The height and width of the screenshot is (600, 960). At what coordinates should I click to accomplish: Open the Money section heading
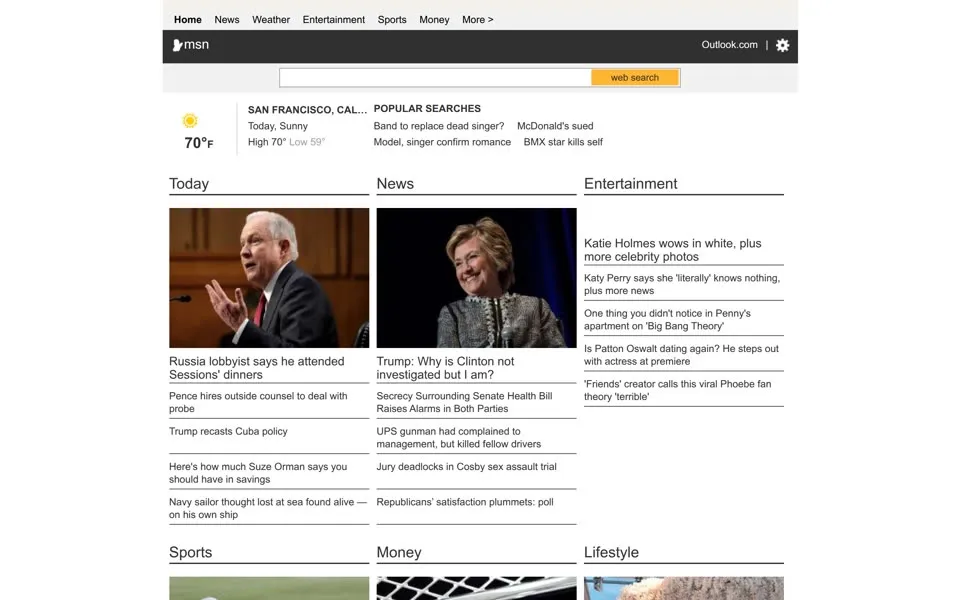click(399, 552)
